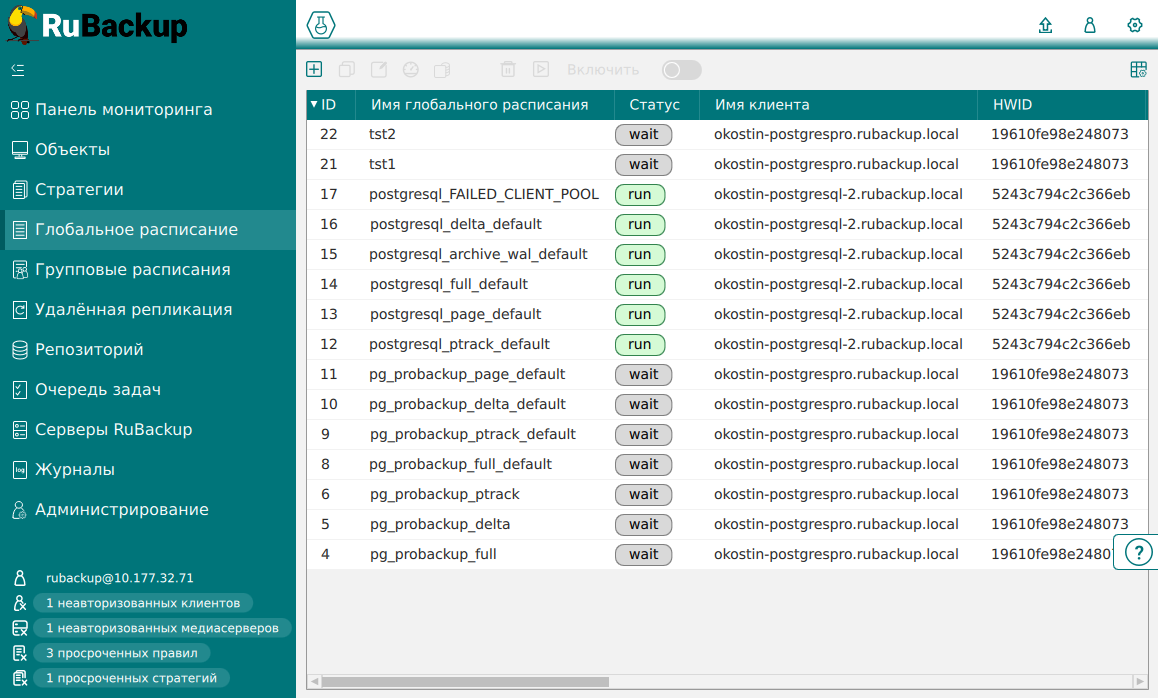Open Администрирование
Viewport: 1158px width, 698px height.
click(148, 509)
